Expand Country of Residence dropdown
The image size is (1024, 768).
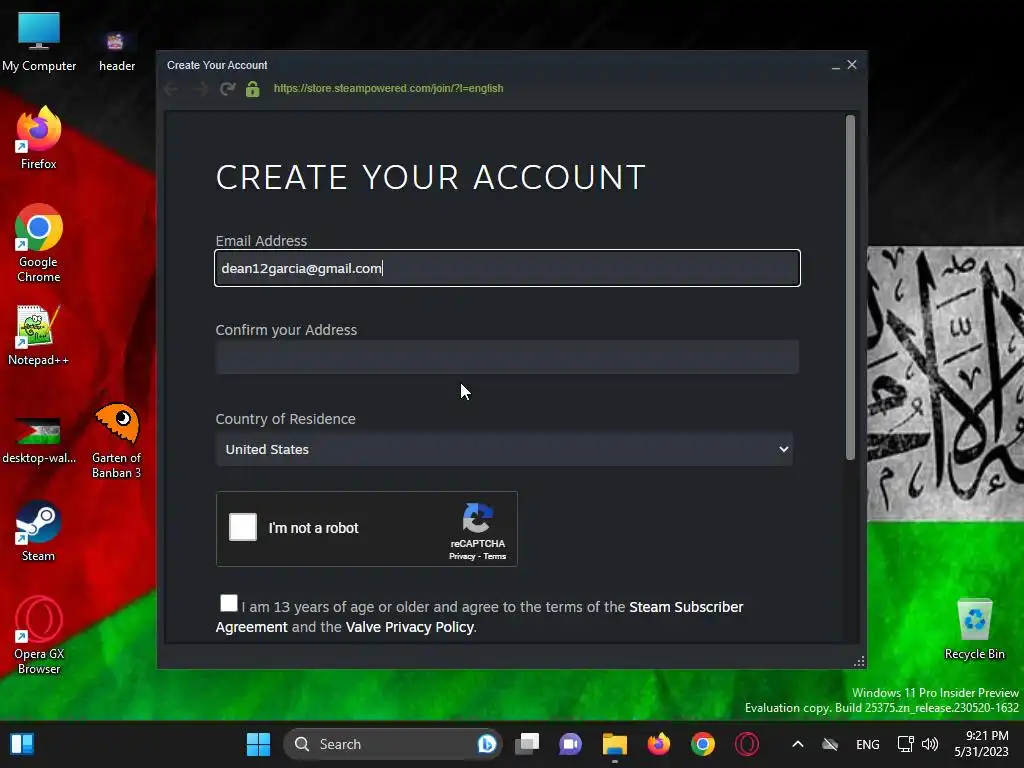504,449
